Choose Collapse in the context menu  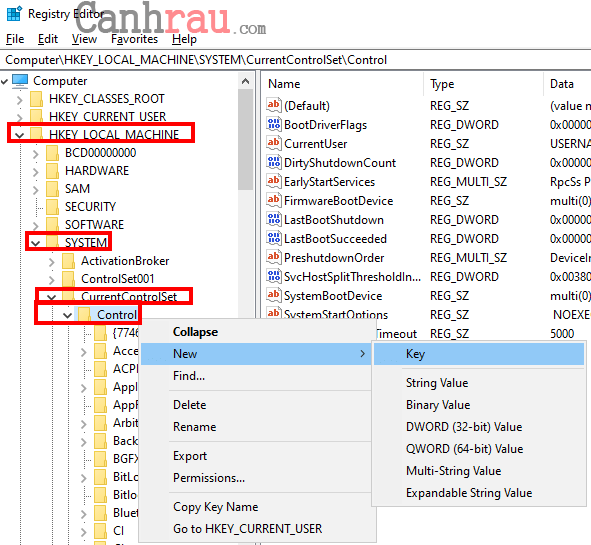pos(256,332)
